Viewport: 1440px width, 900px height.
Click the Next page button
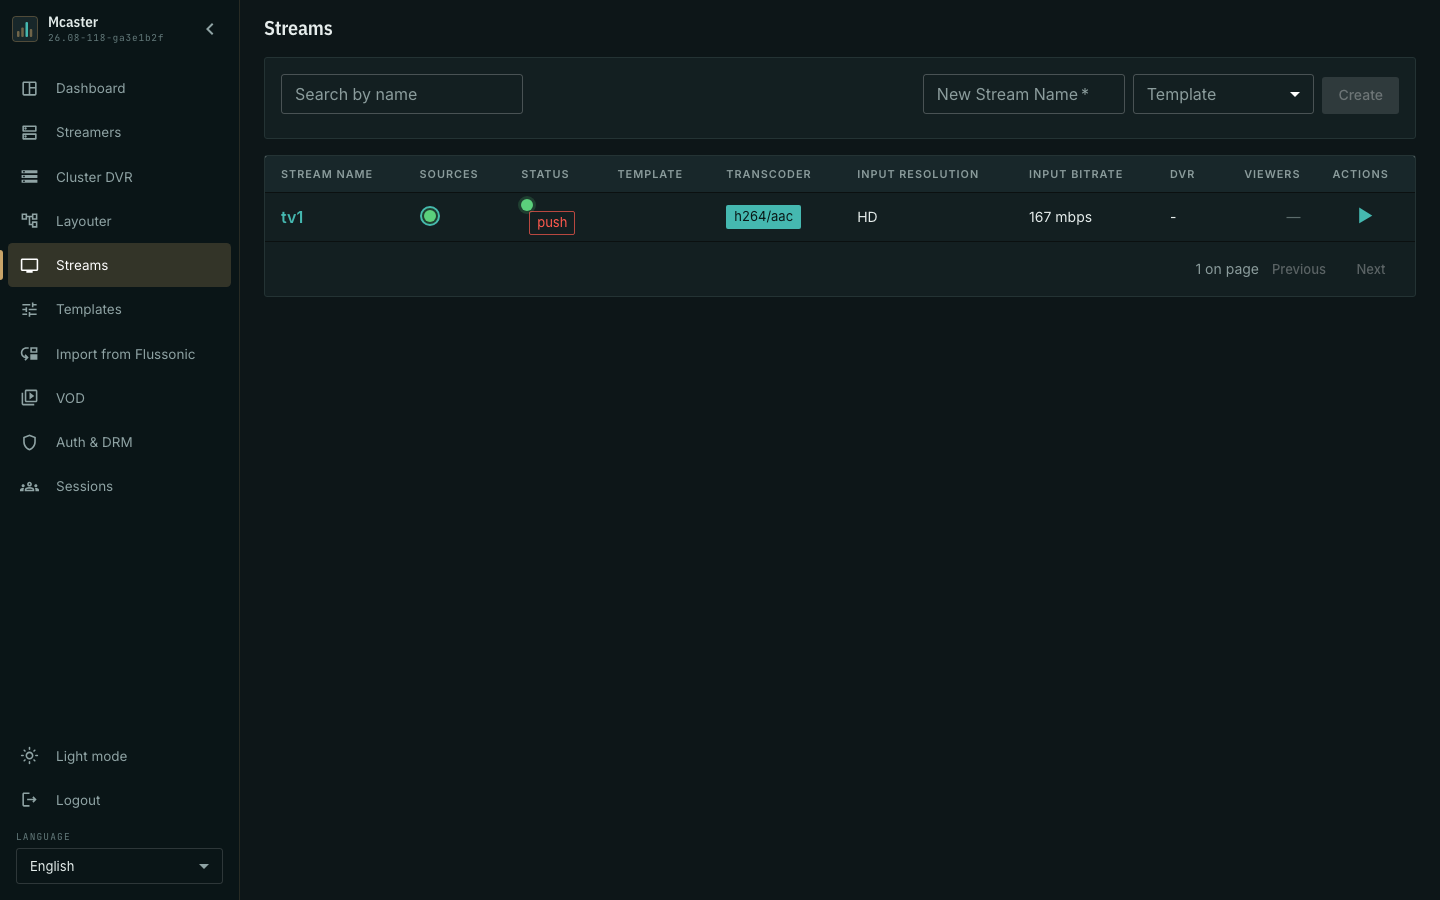coord(1371,269)
